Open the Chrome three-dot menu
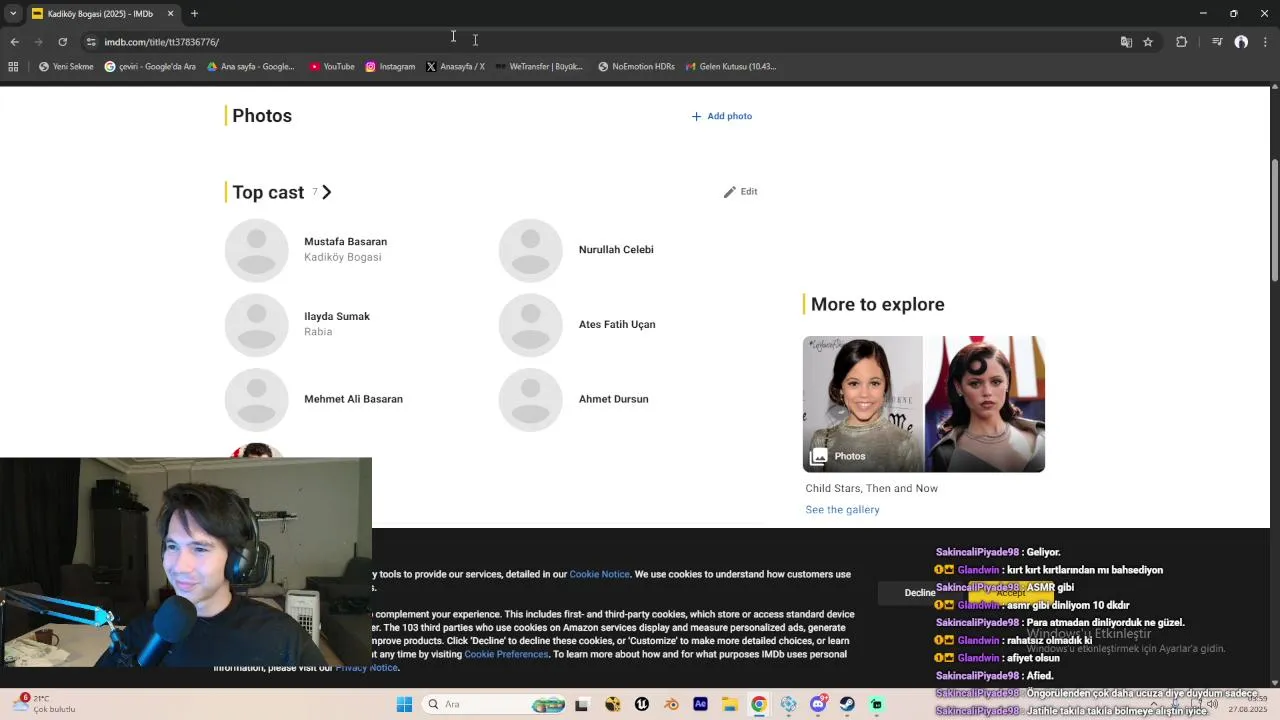 point(1264,42)
